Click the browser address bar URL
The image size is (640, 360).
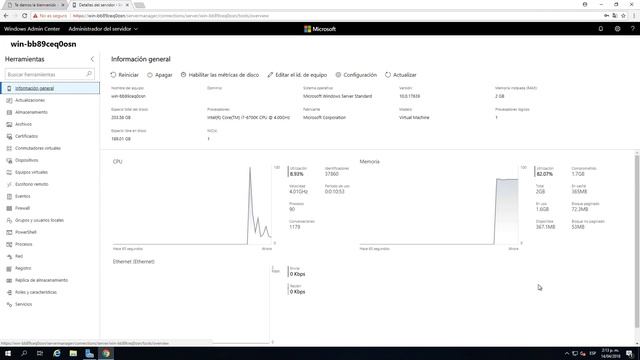tap(171, 16)
